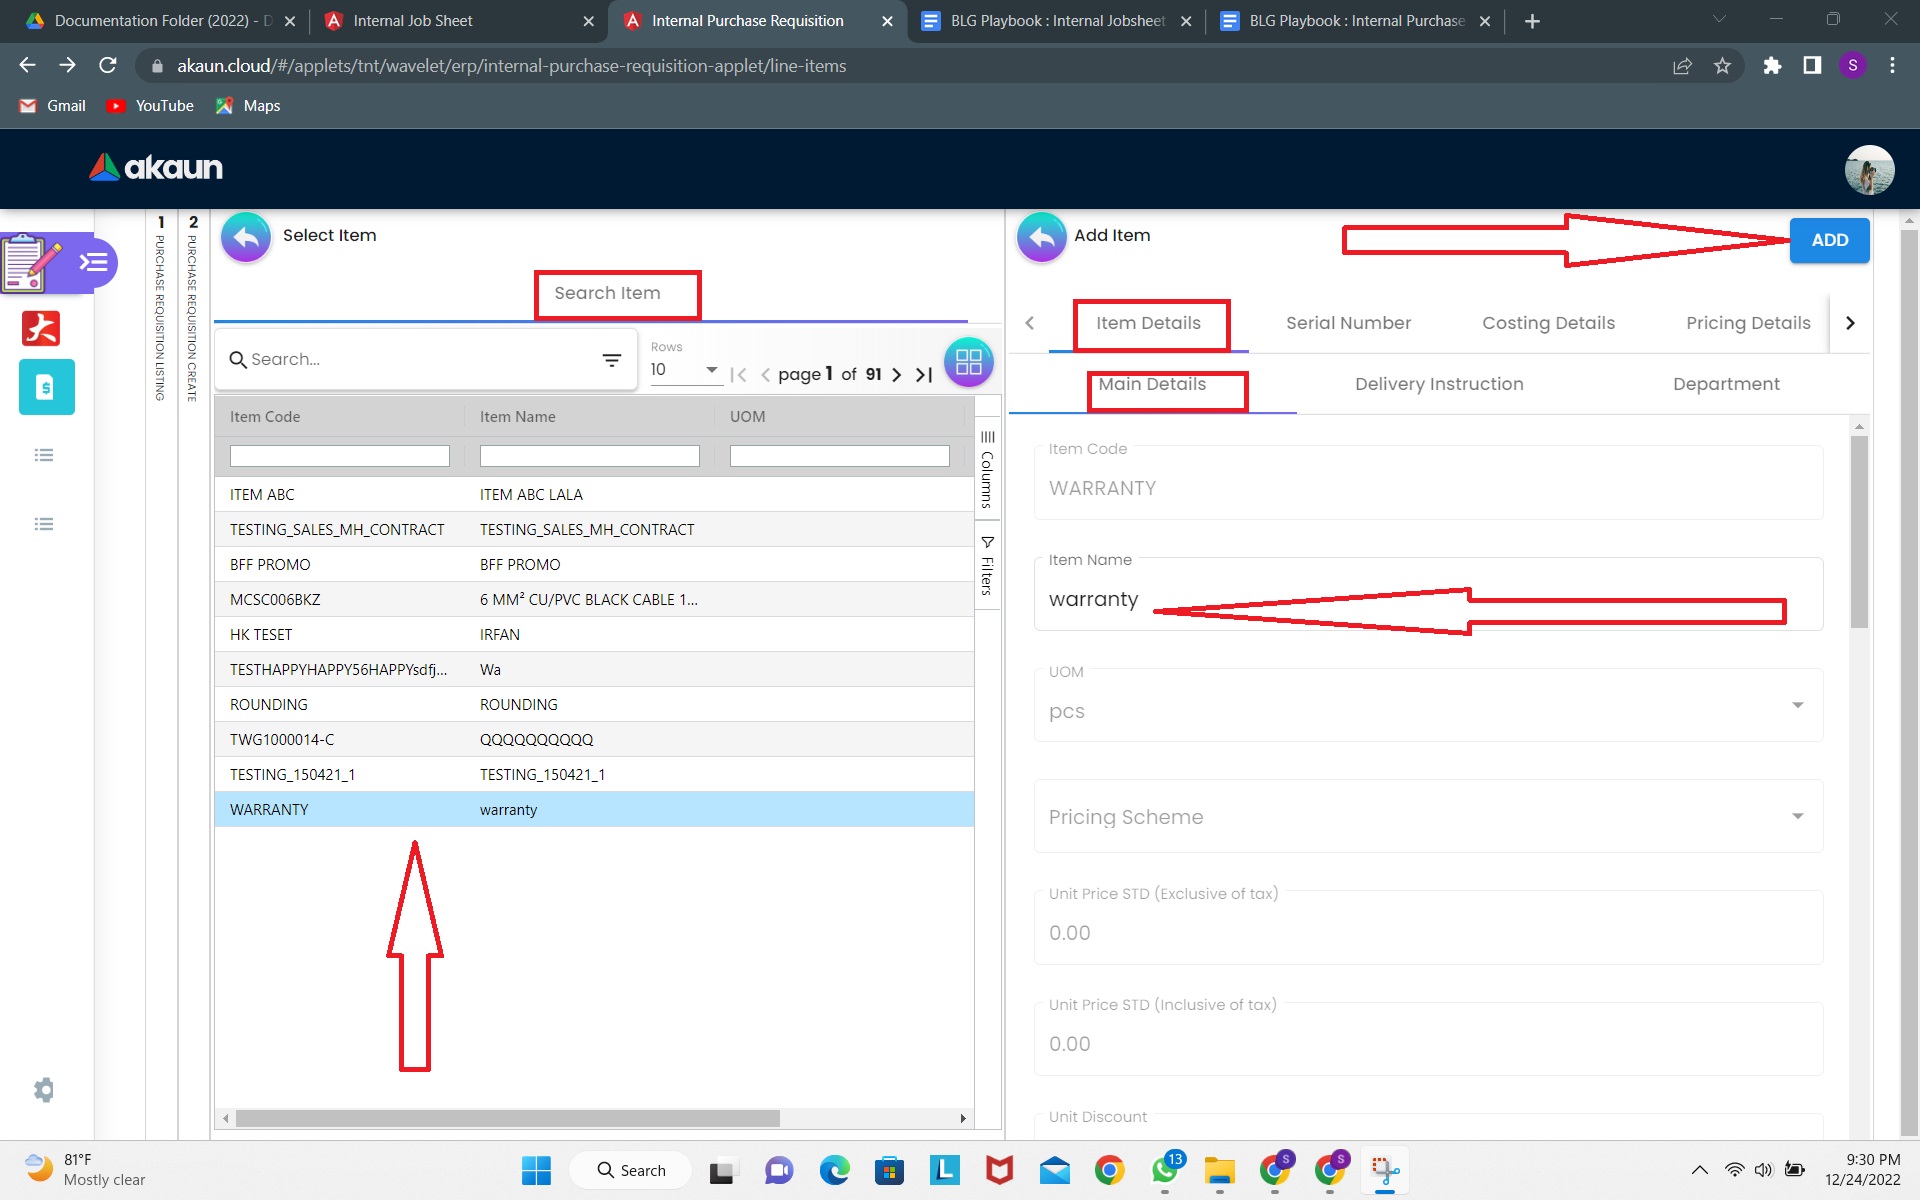Expand the UOM dropdown

tap(1797, 705)
